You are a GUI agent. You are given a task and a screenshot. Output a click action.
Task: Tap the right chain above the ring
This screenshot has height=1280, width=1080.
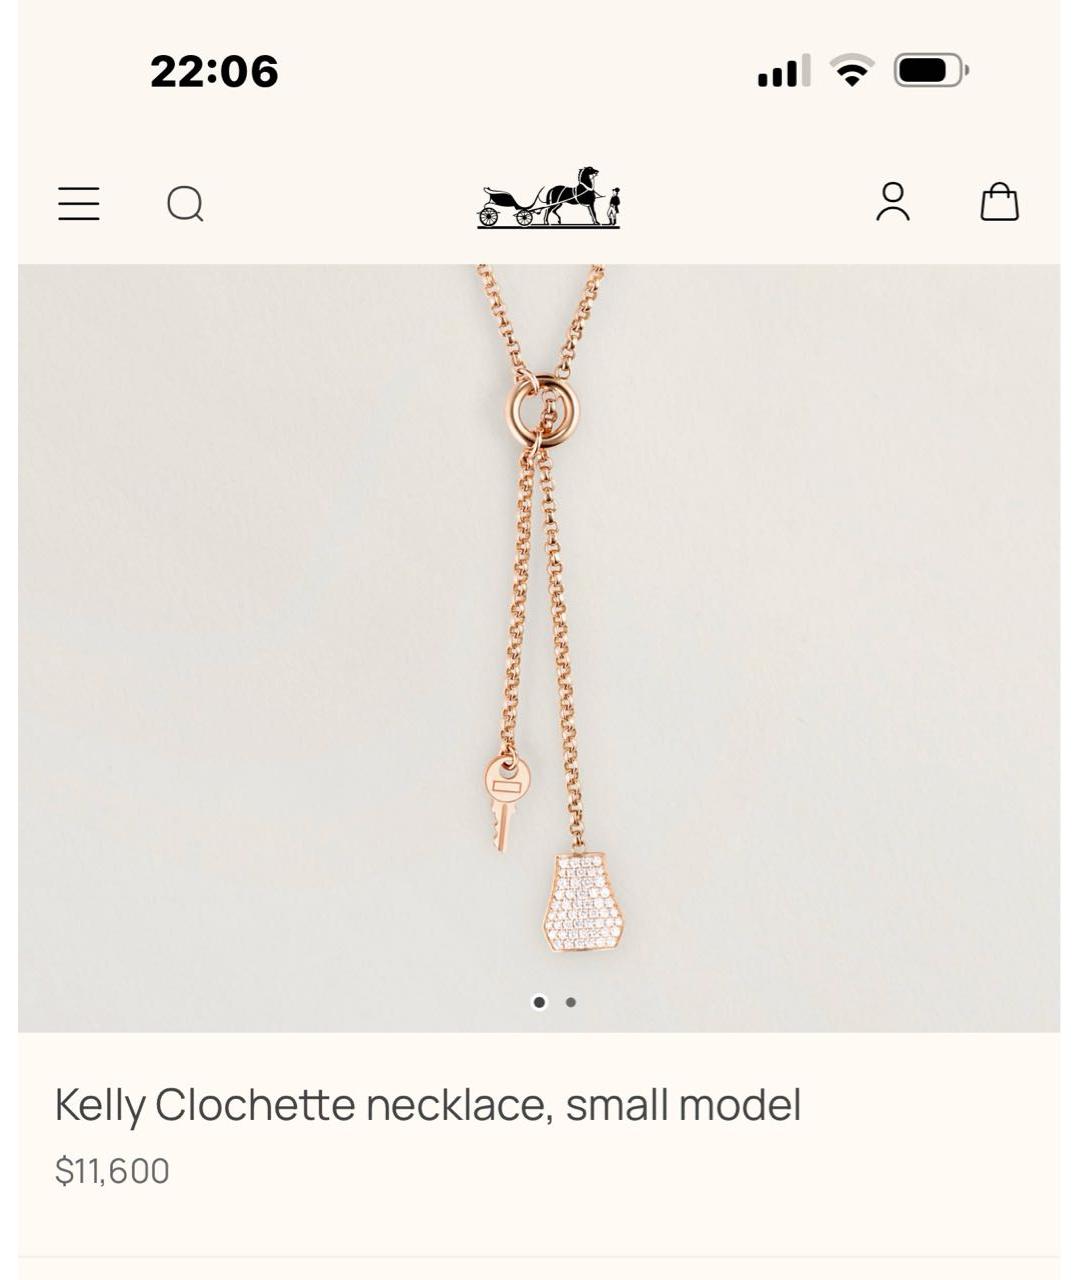point(580,322)
